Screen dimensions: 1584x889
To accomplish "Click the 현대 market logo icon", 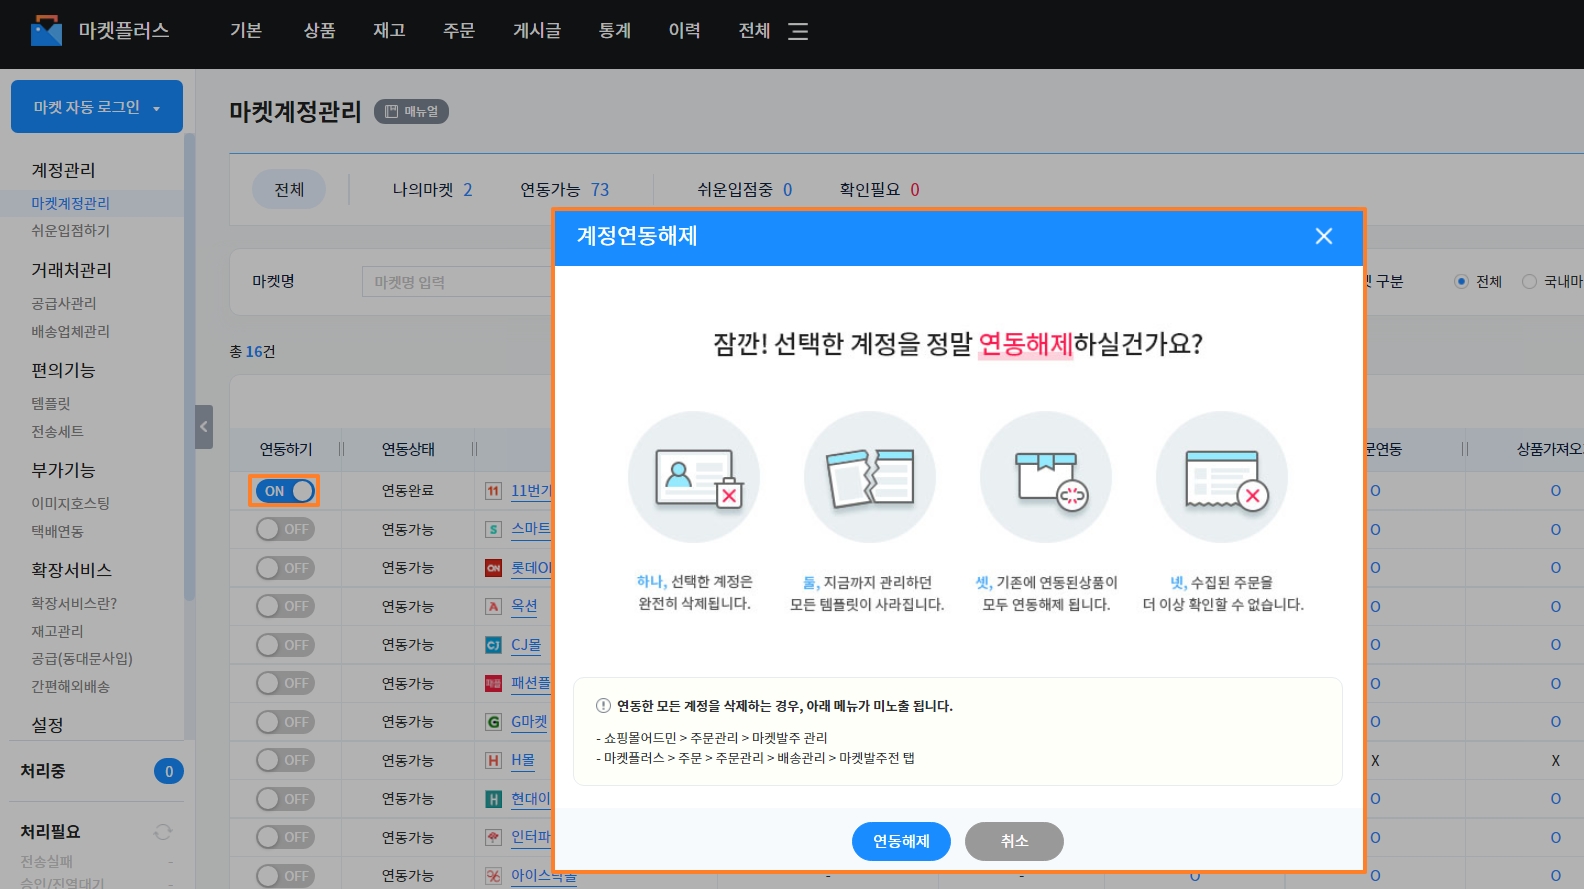I will (x=493, y=799).
